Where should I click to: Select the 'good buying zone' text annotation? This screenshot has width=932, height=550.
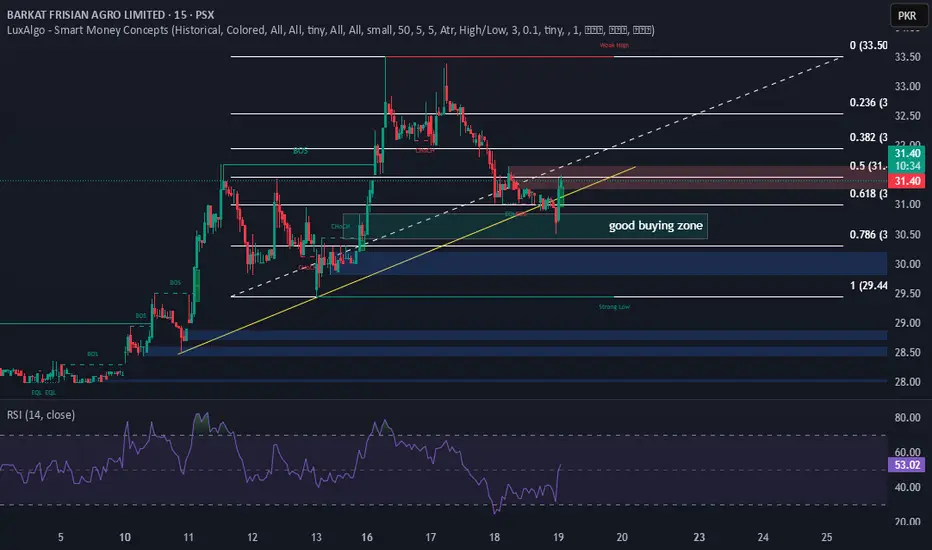click(656, 226)
